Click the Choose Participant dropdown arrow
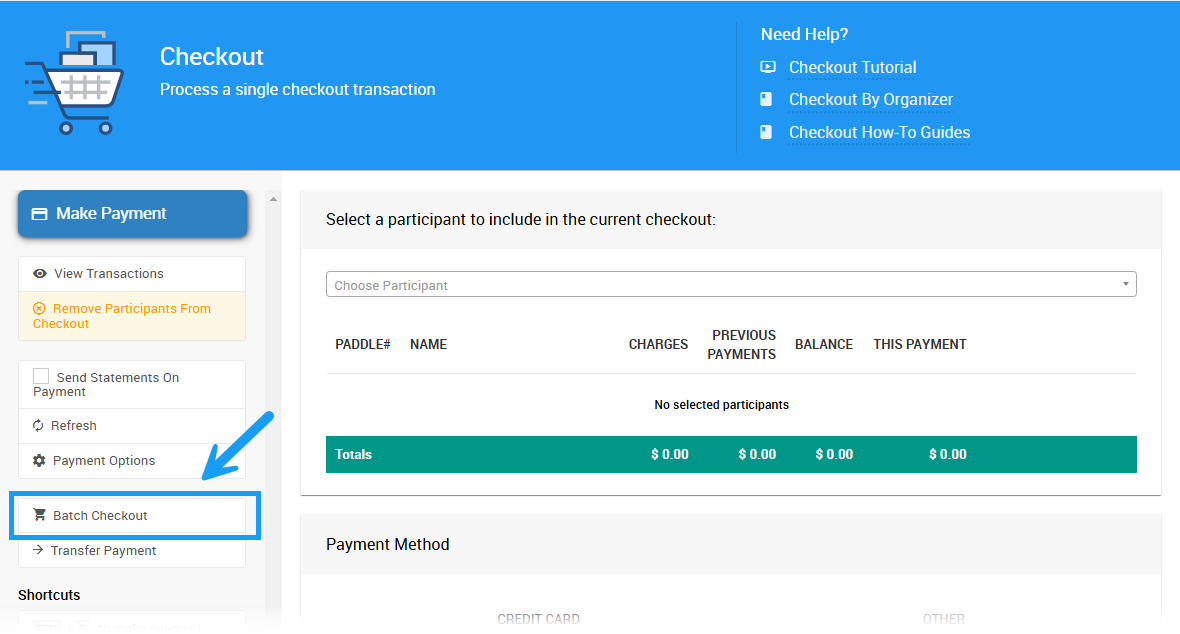Viewport: 1180px width, 634px height. 1125,285
